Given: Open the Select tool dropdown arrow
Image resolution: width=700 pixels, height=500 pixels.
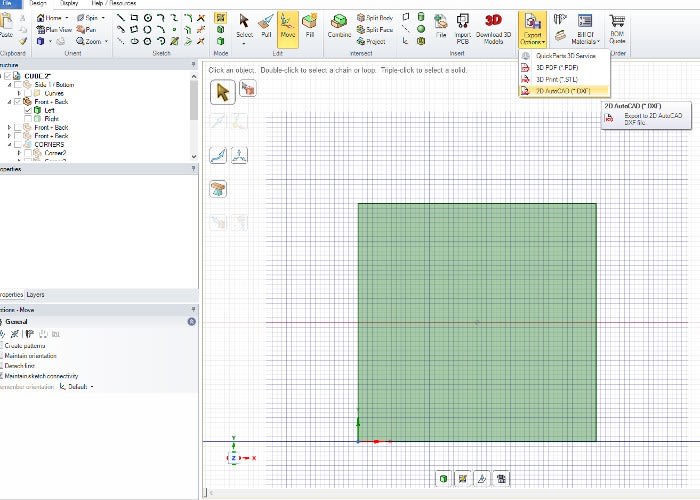Looking at the screenshot, I should point(244,44).
